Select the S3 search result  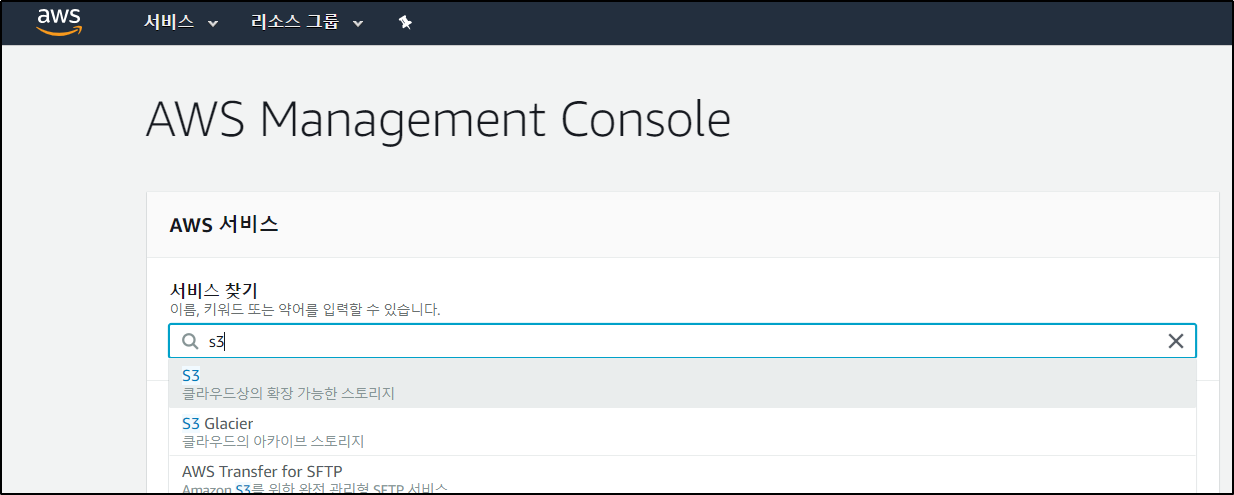[x=682, y=383]
